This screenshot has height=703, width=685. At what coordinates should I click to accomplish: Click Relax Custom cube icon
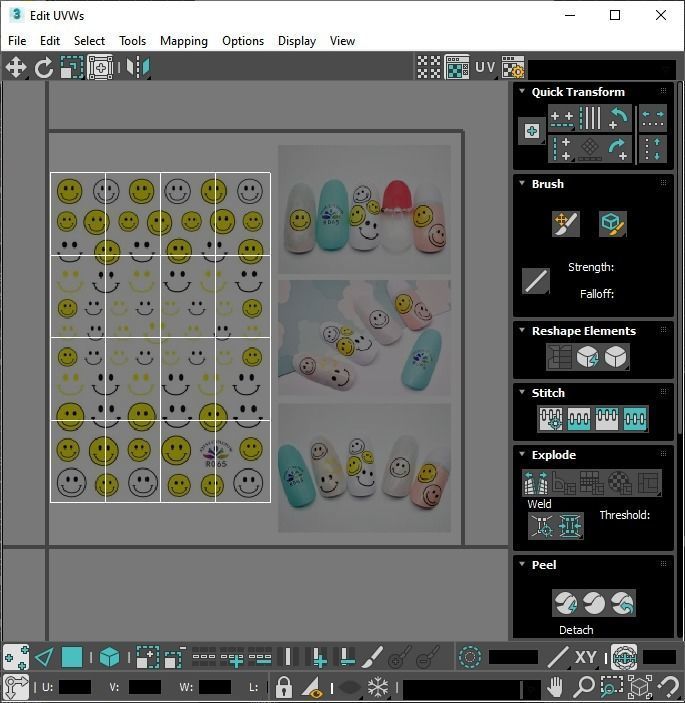tap(616, 357)
